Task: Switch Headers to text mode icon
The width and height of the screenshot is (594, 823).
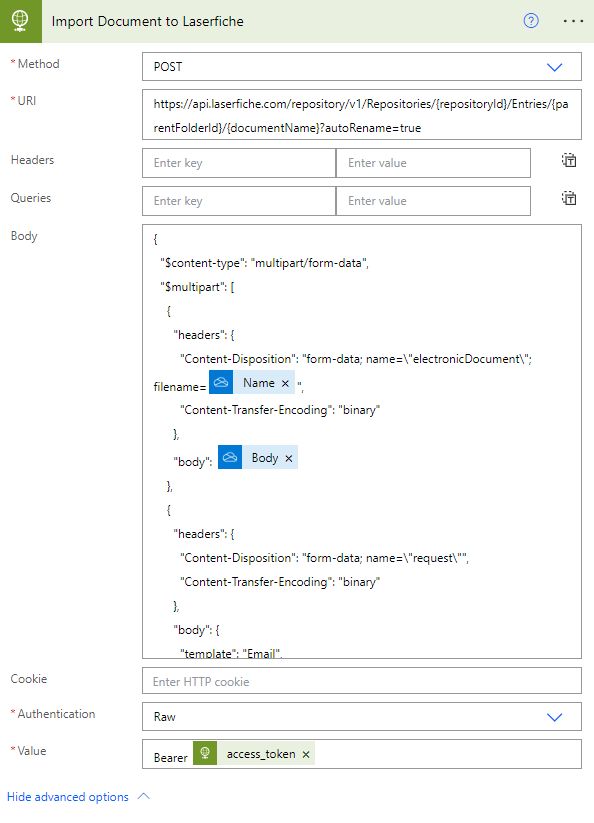Action: tap(569, 160)
